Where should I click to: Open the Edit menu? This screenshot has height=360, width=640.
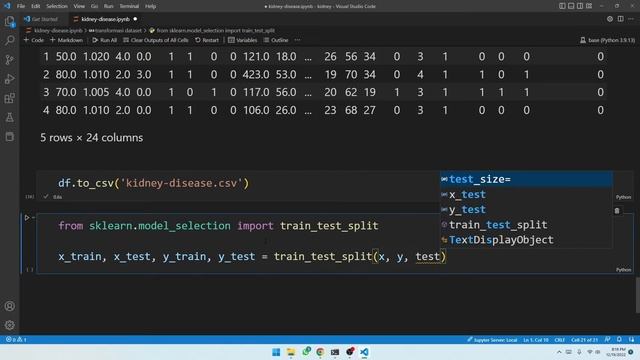pyautogui.click(x=36, y=6)
